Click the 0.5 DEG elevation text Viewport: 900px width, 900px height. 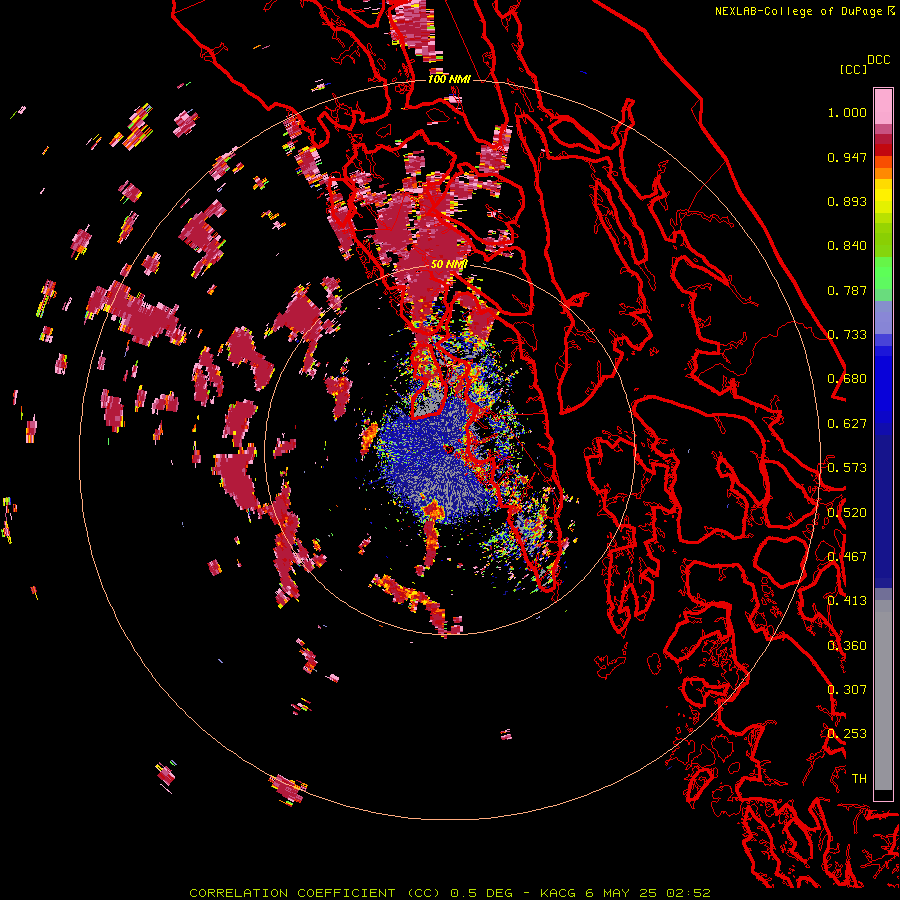pos(482,893)
